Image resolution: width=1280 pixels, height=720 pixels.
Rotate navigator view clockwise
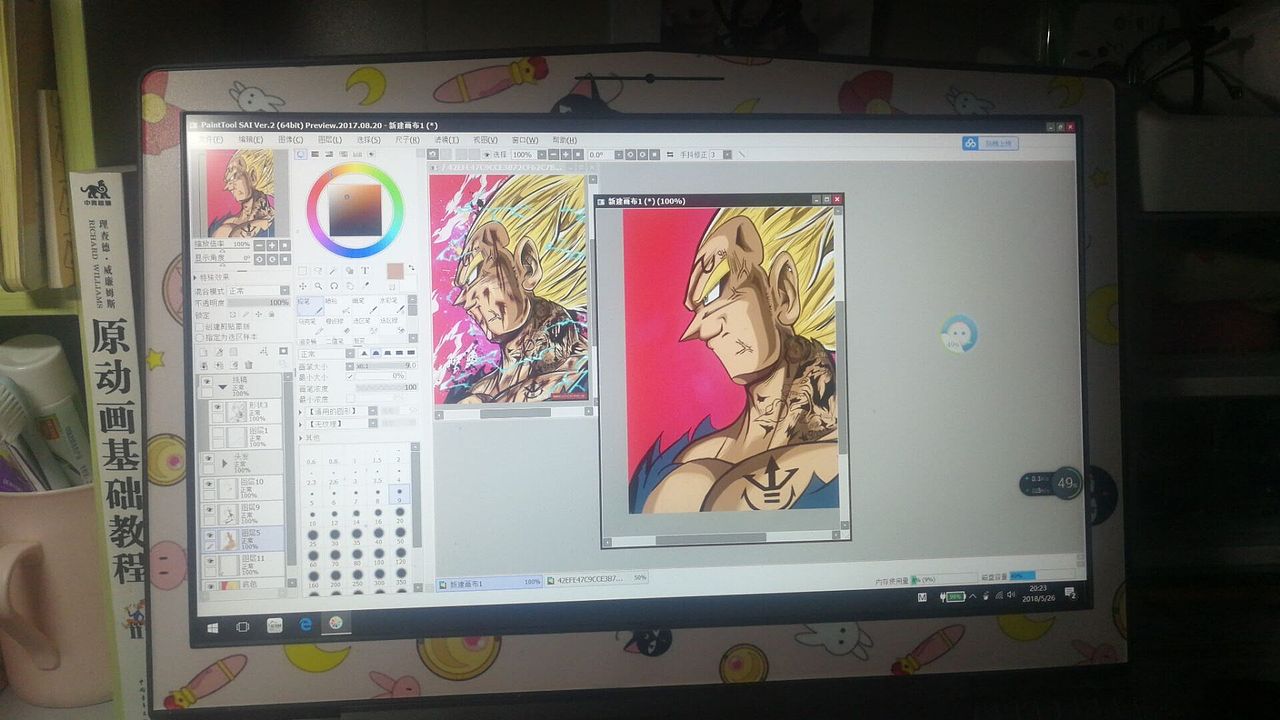[x=272, y=260]
